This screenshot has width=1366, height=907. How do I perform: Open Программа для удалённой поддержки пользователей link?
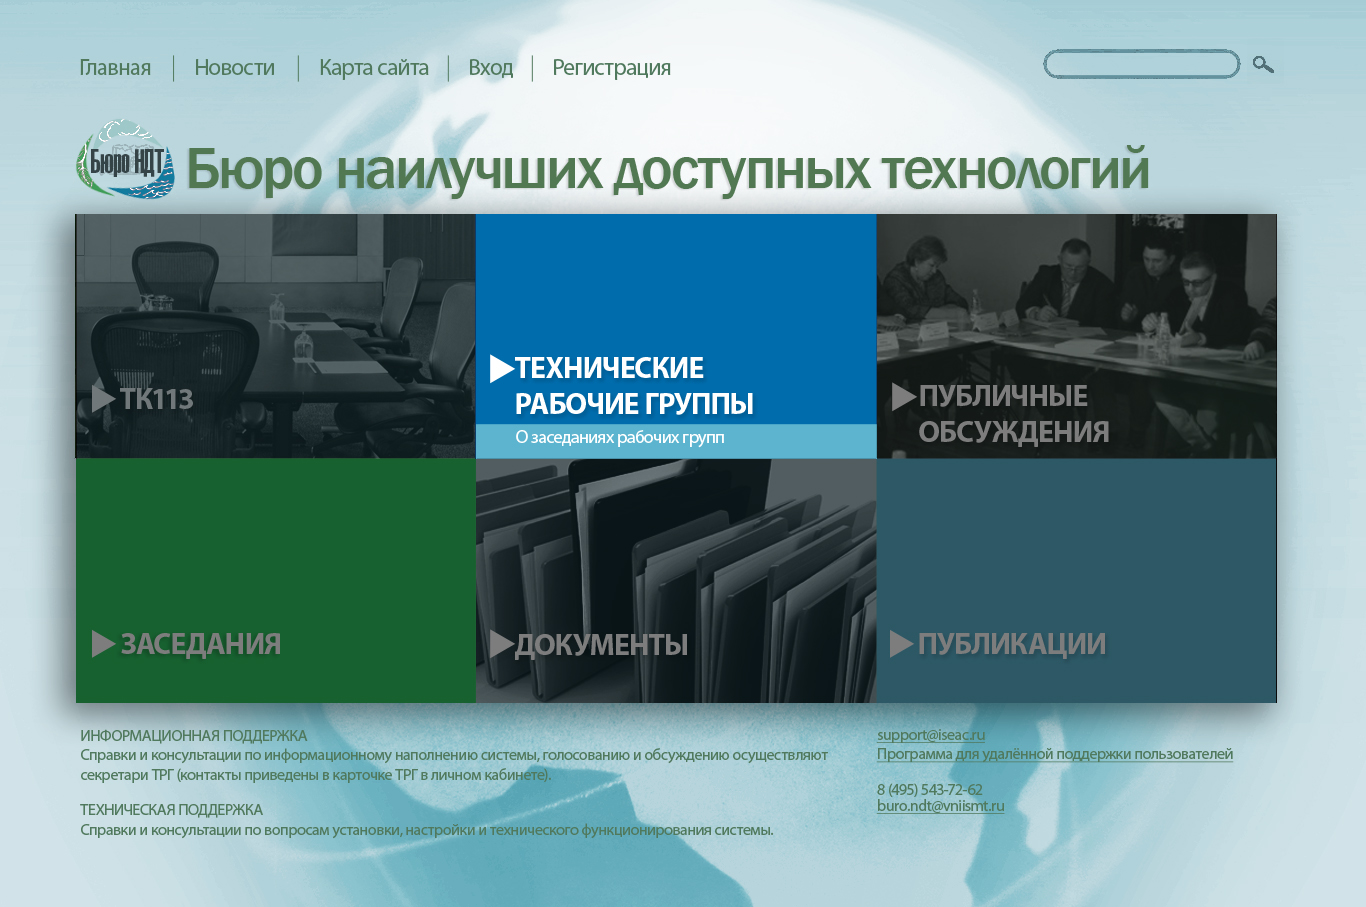click(x=1055, y=754)
